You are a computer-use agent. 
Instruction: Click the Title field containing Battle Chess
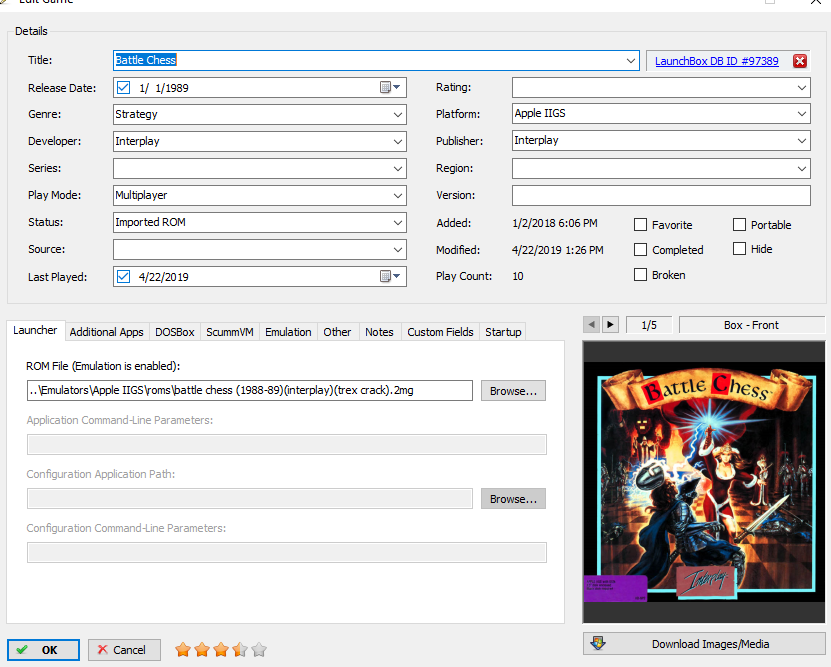pyautogui.click(x=376, y=60)
